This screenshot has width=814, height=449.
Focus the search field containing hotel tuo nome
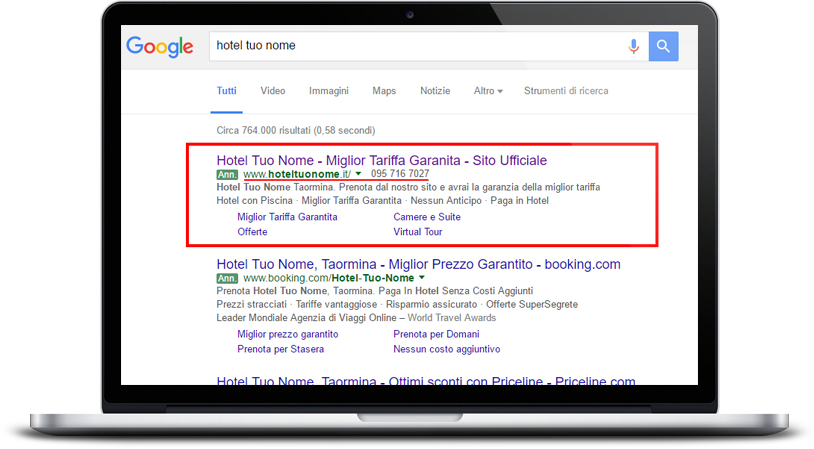[429, 46]
